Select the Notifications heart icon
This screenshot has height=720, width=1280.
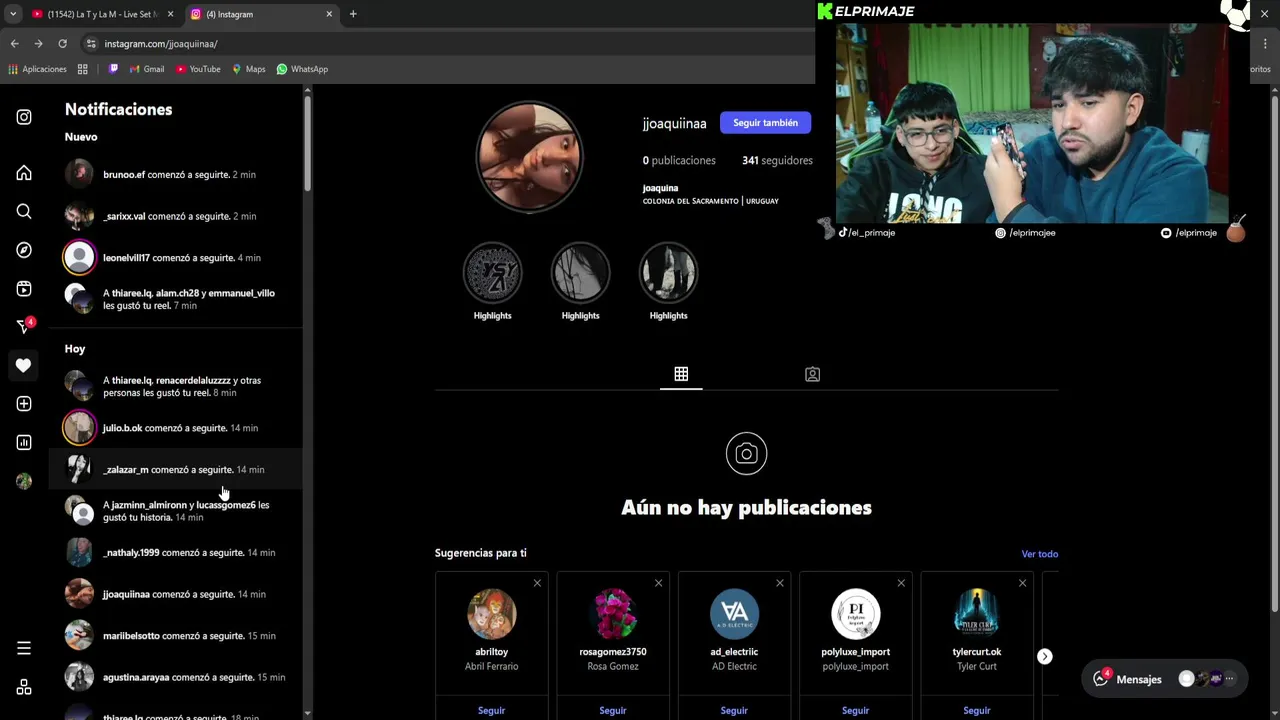click(x=24, y=365)
